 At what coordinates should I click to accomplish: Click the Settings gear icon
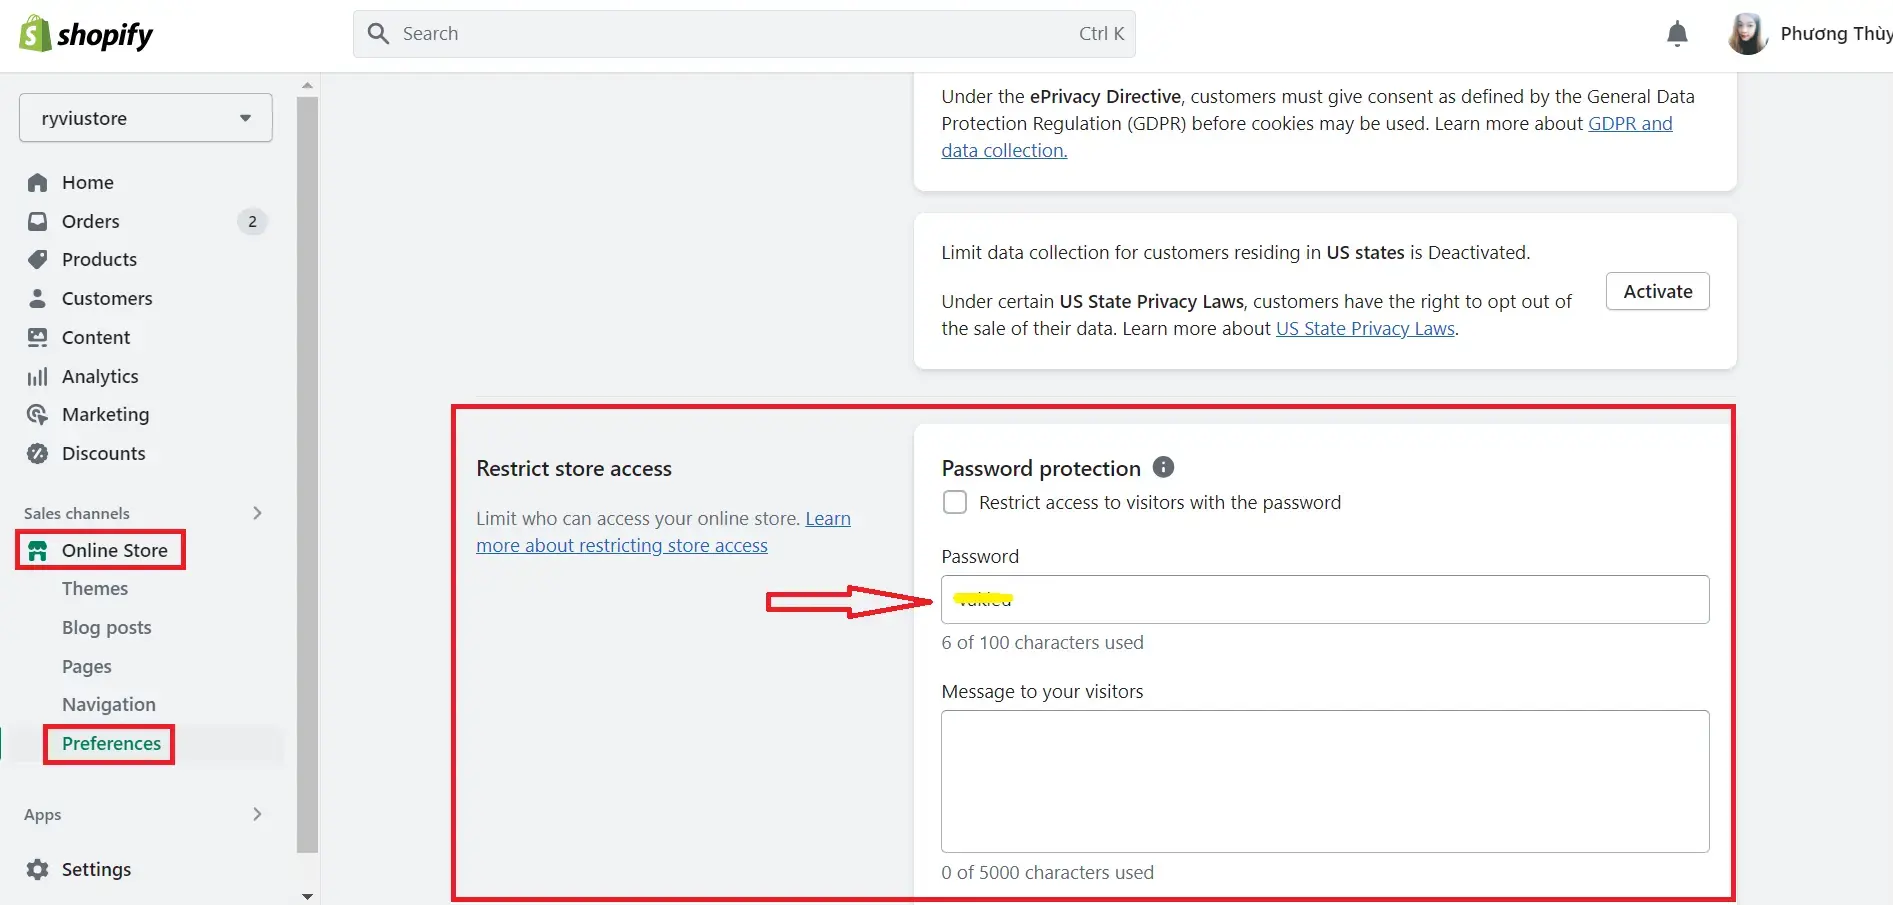coord(38,870)
